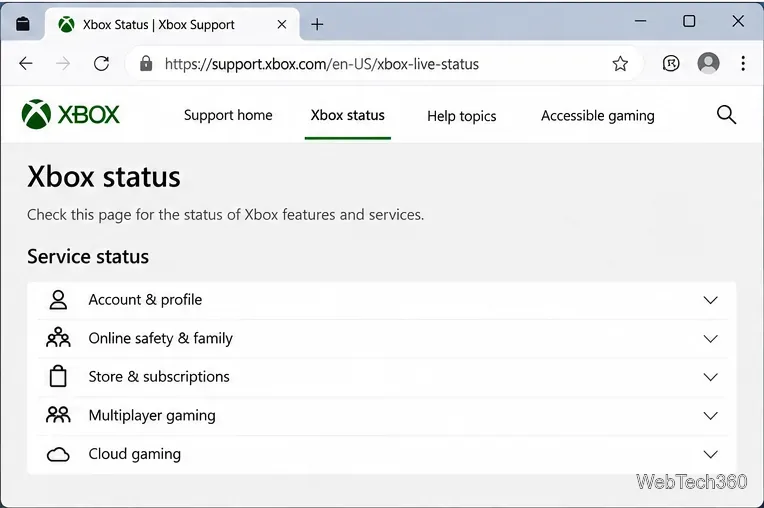Viewport: 764px width, 508px height.
Task: Click the family group icon for Online safety
Action: tap(58, 338)
